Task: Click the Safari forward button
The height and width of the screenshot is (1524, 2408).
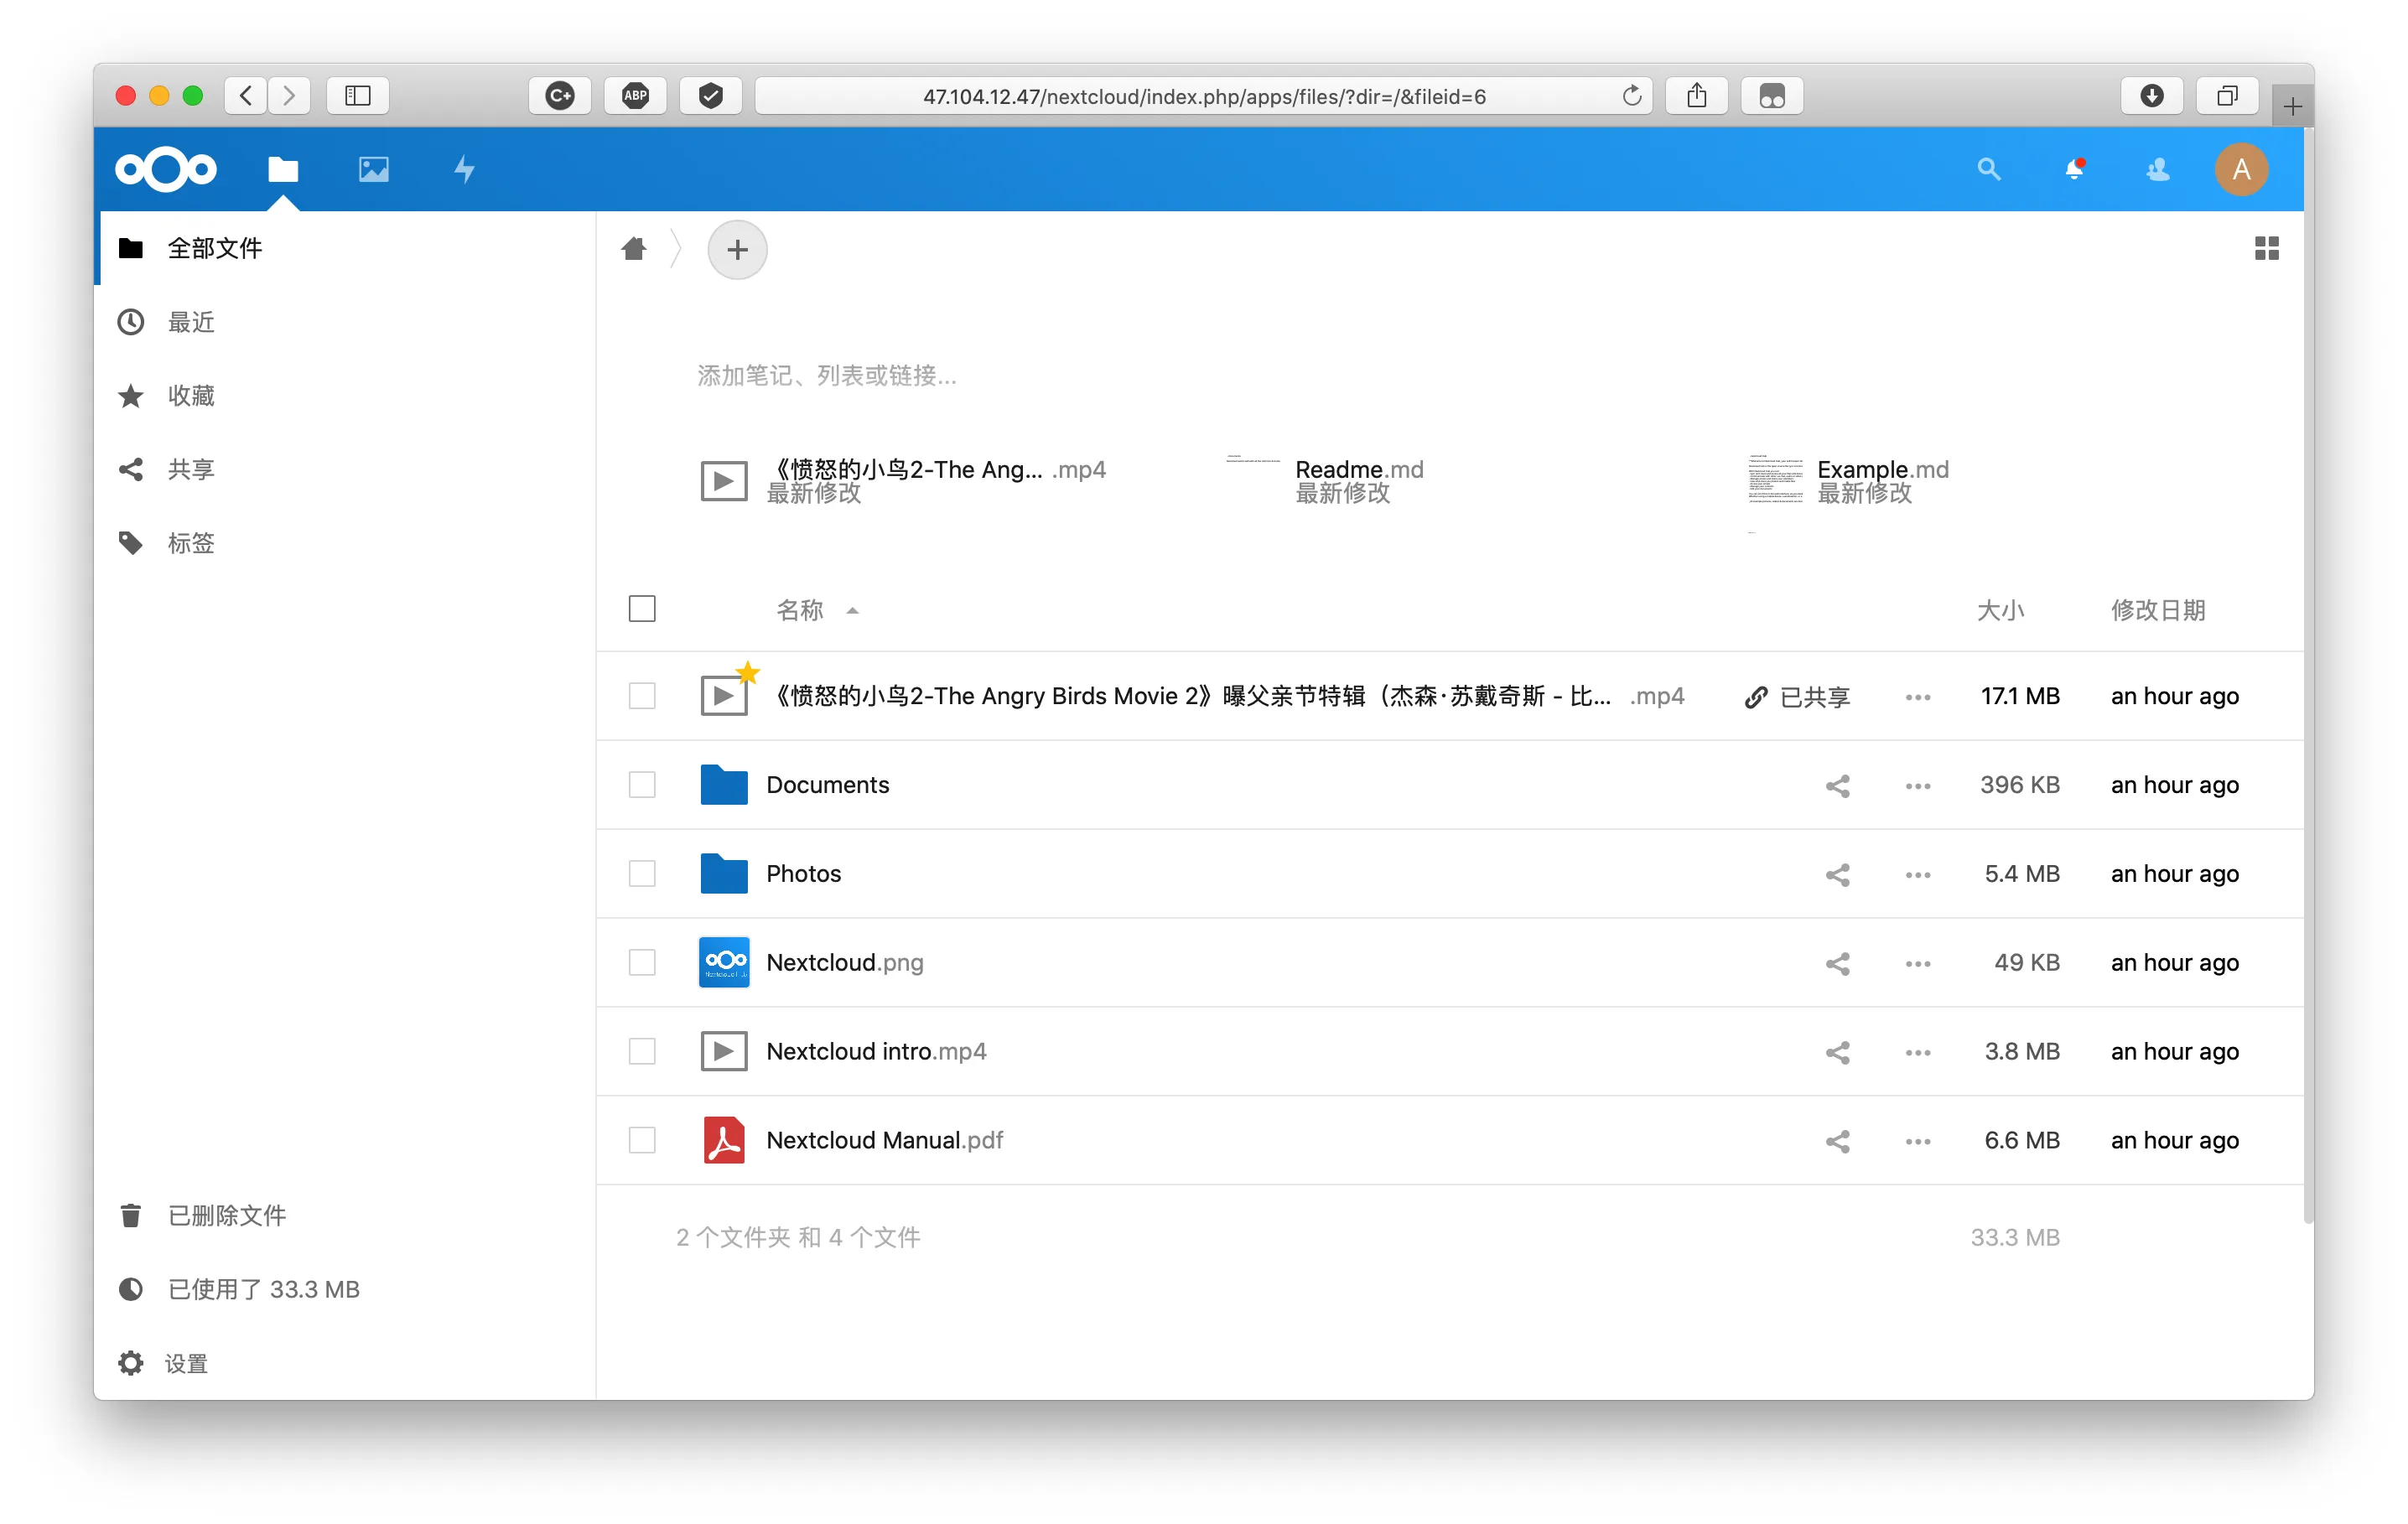Action: [x=289, y=96]
